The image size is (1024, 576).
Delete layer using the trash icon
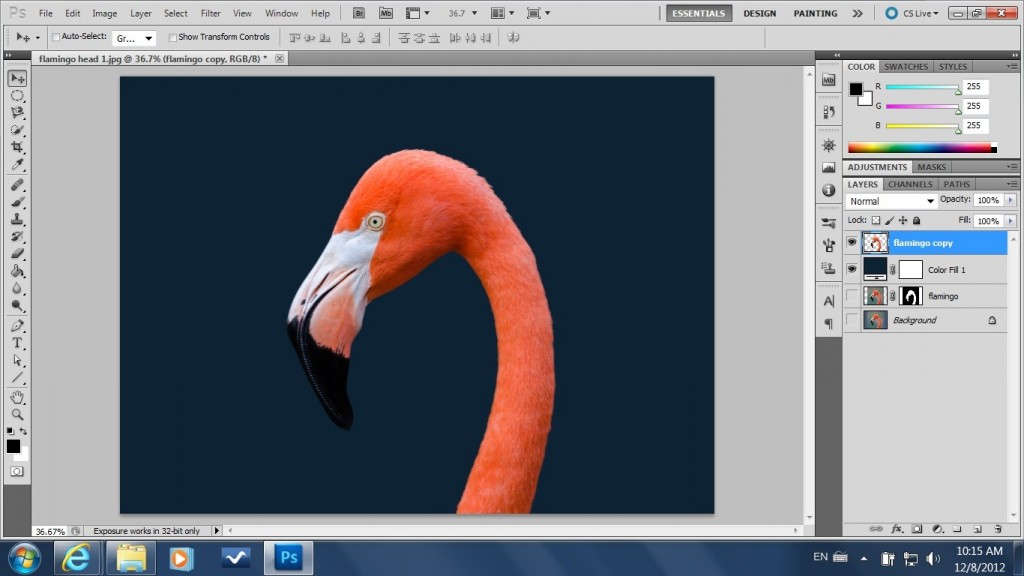998,528
